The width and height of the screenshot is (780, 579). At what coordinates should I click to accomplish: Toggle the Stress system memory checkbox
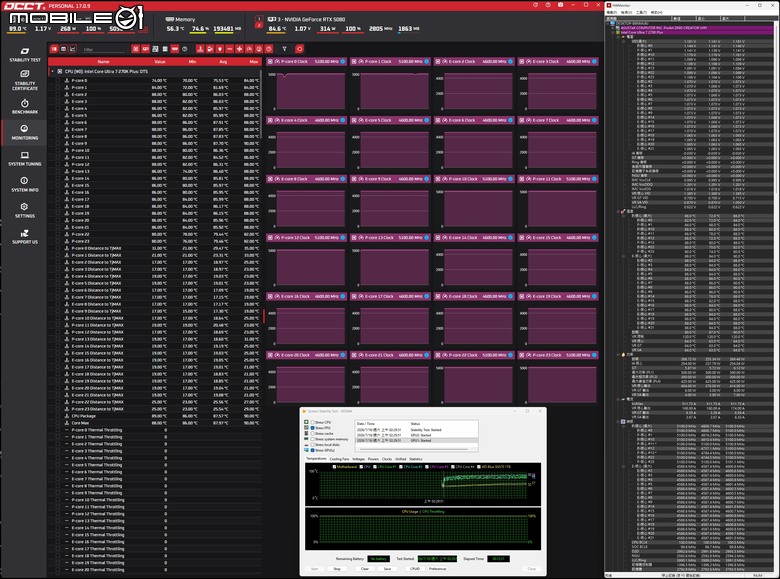[x=312, y=439]
